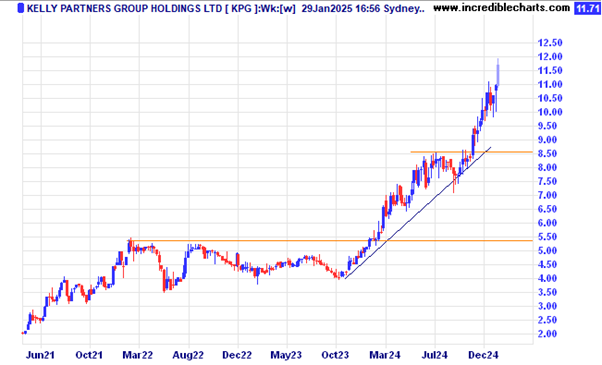602x365 pixels.
Task: Click the 10.00 price axis label
Action: point(550,112)
